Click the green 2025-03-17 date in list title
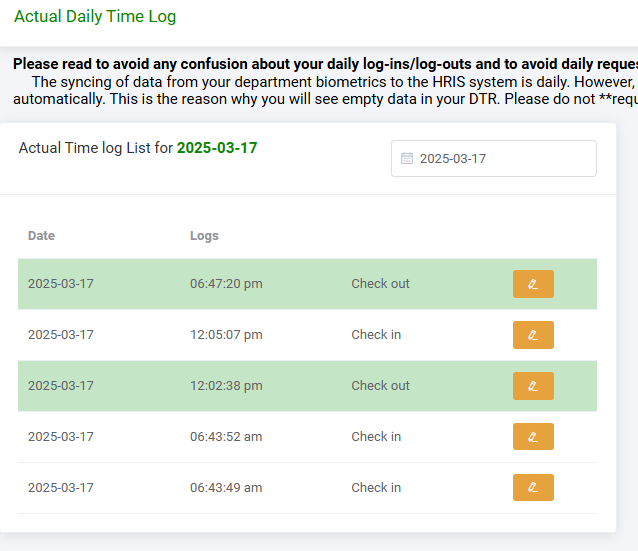This screenshot has width=638, height=551. [217, 148]
